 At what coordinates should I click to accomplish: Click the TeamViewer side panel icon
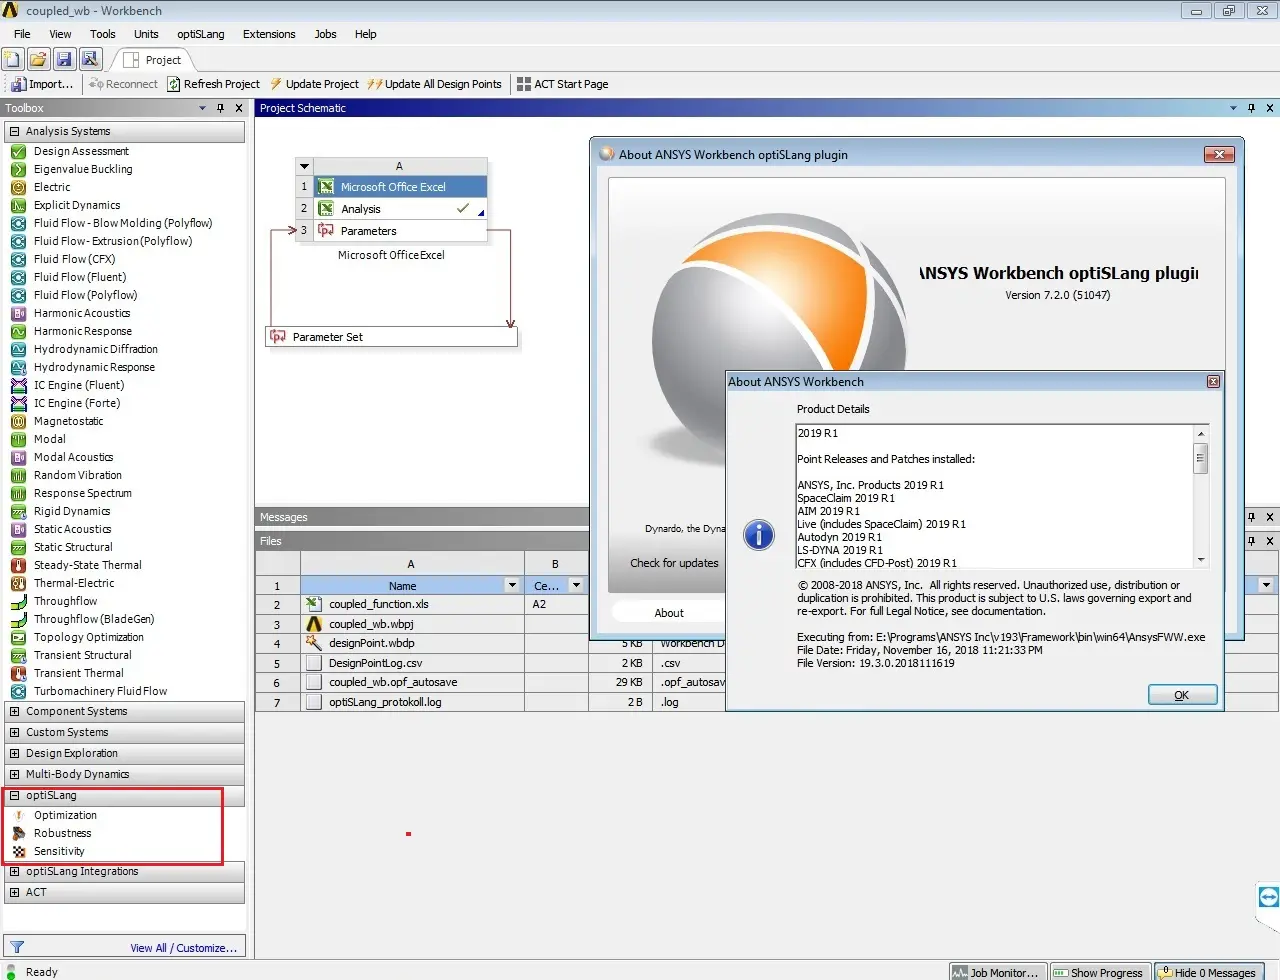pyautogui.click(x=1268, y=896)
